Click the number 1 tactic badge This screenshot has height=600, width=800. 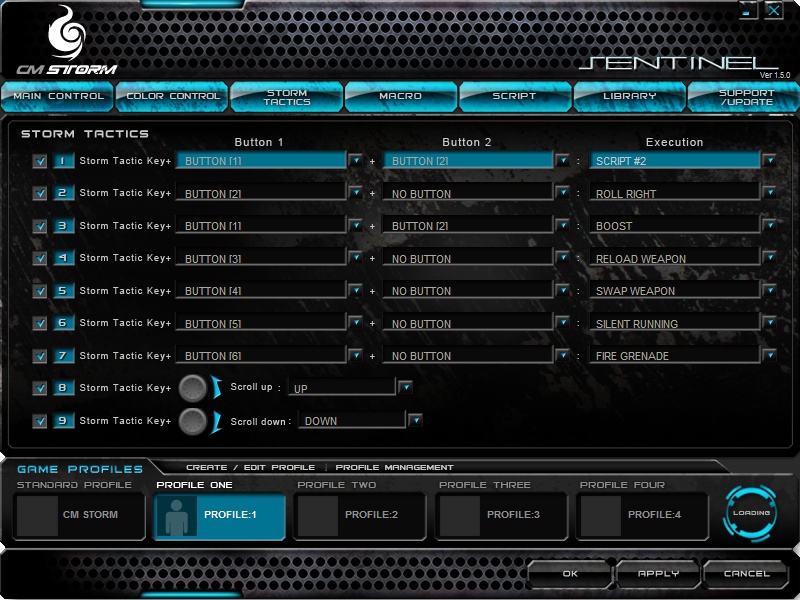[63, 161]
